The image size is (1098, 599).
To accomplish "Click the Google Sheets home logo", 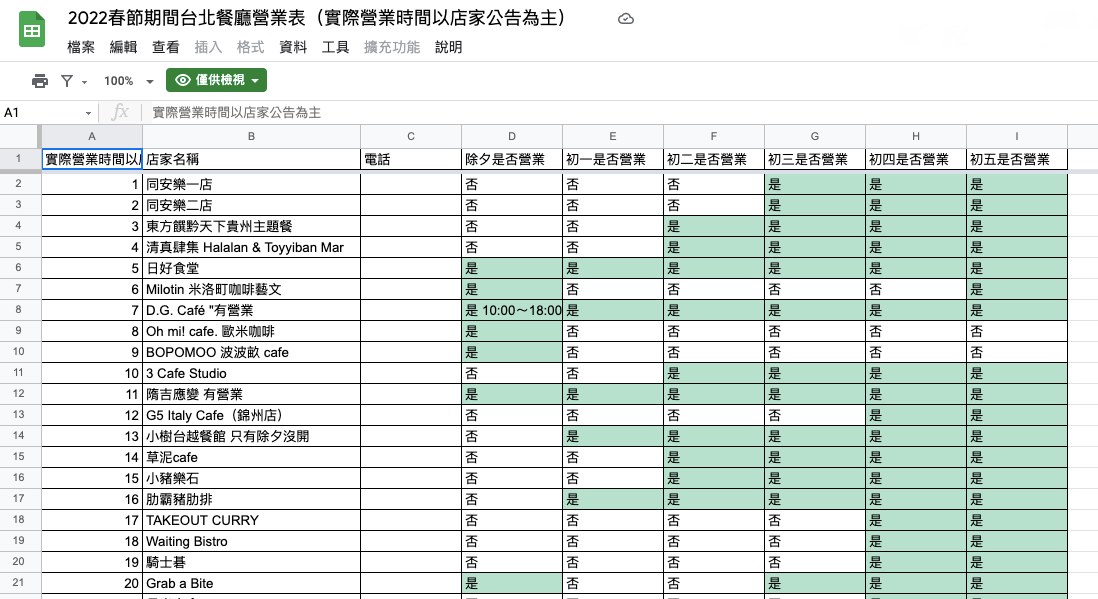I will point(32,30).
